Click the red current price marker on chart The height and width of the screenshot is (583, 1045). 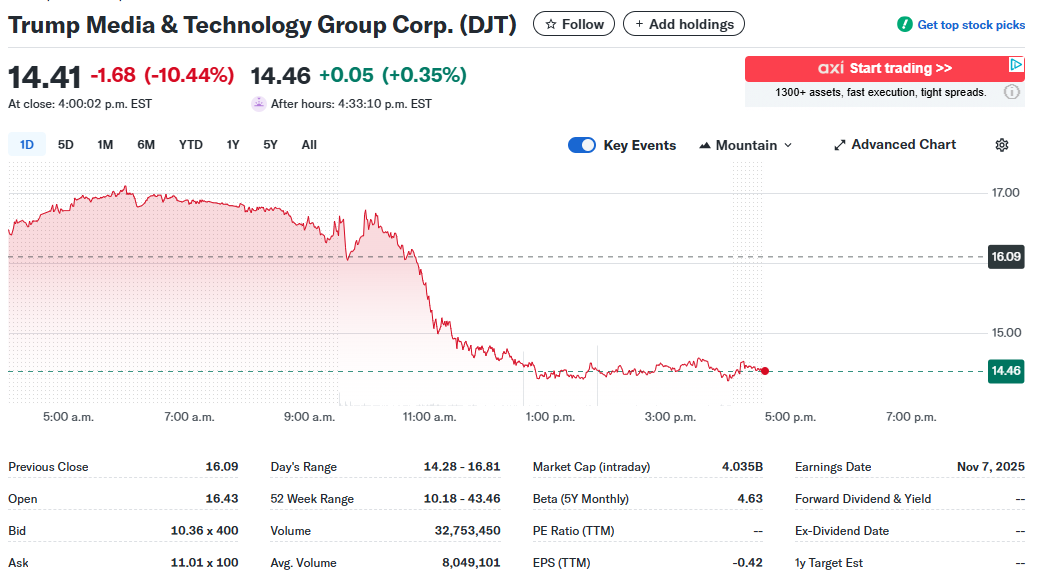[765, 371]
